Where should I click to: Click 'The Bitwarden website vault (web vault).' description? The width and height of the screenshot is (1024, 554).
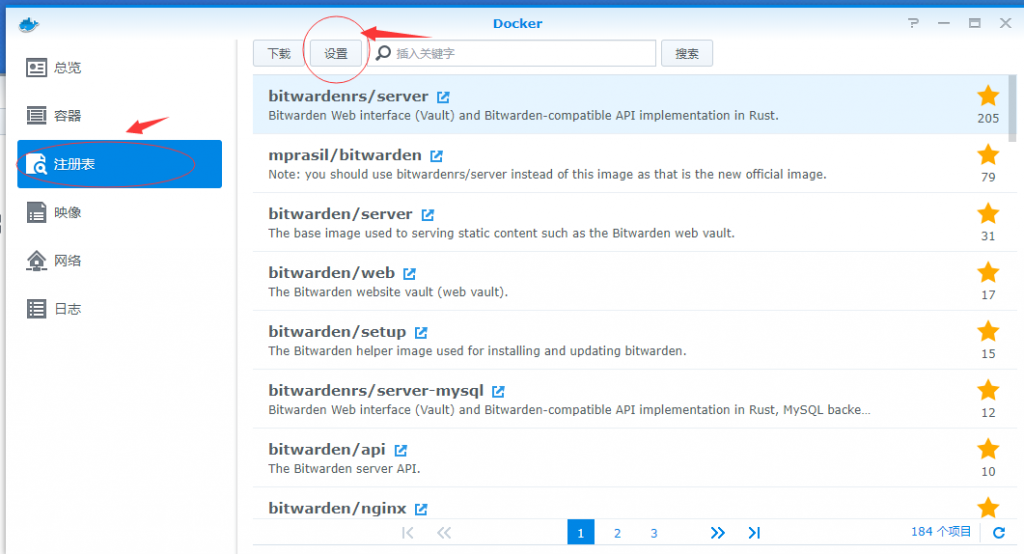(388, 292)
